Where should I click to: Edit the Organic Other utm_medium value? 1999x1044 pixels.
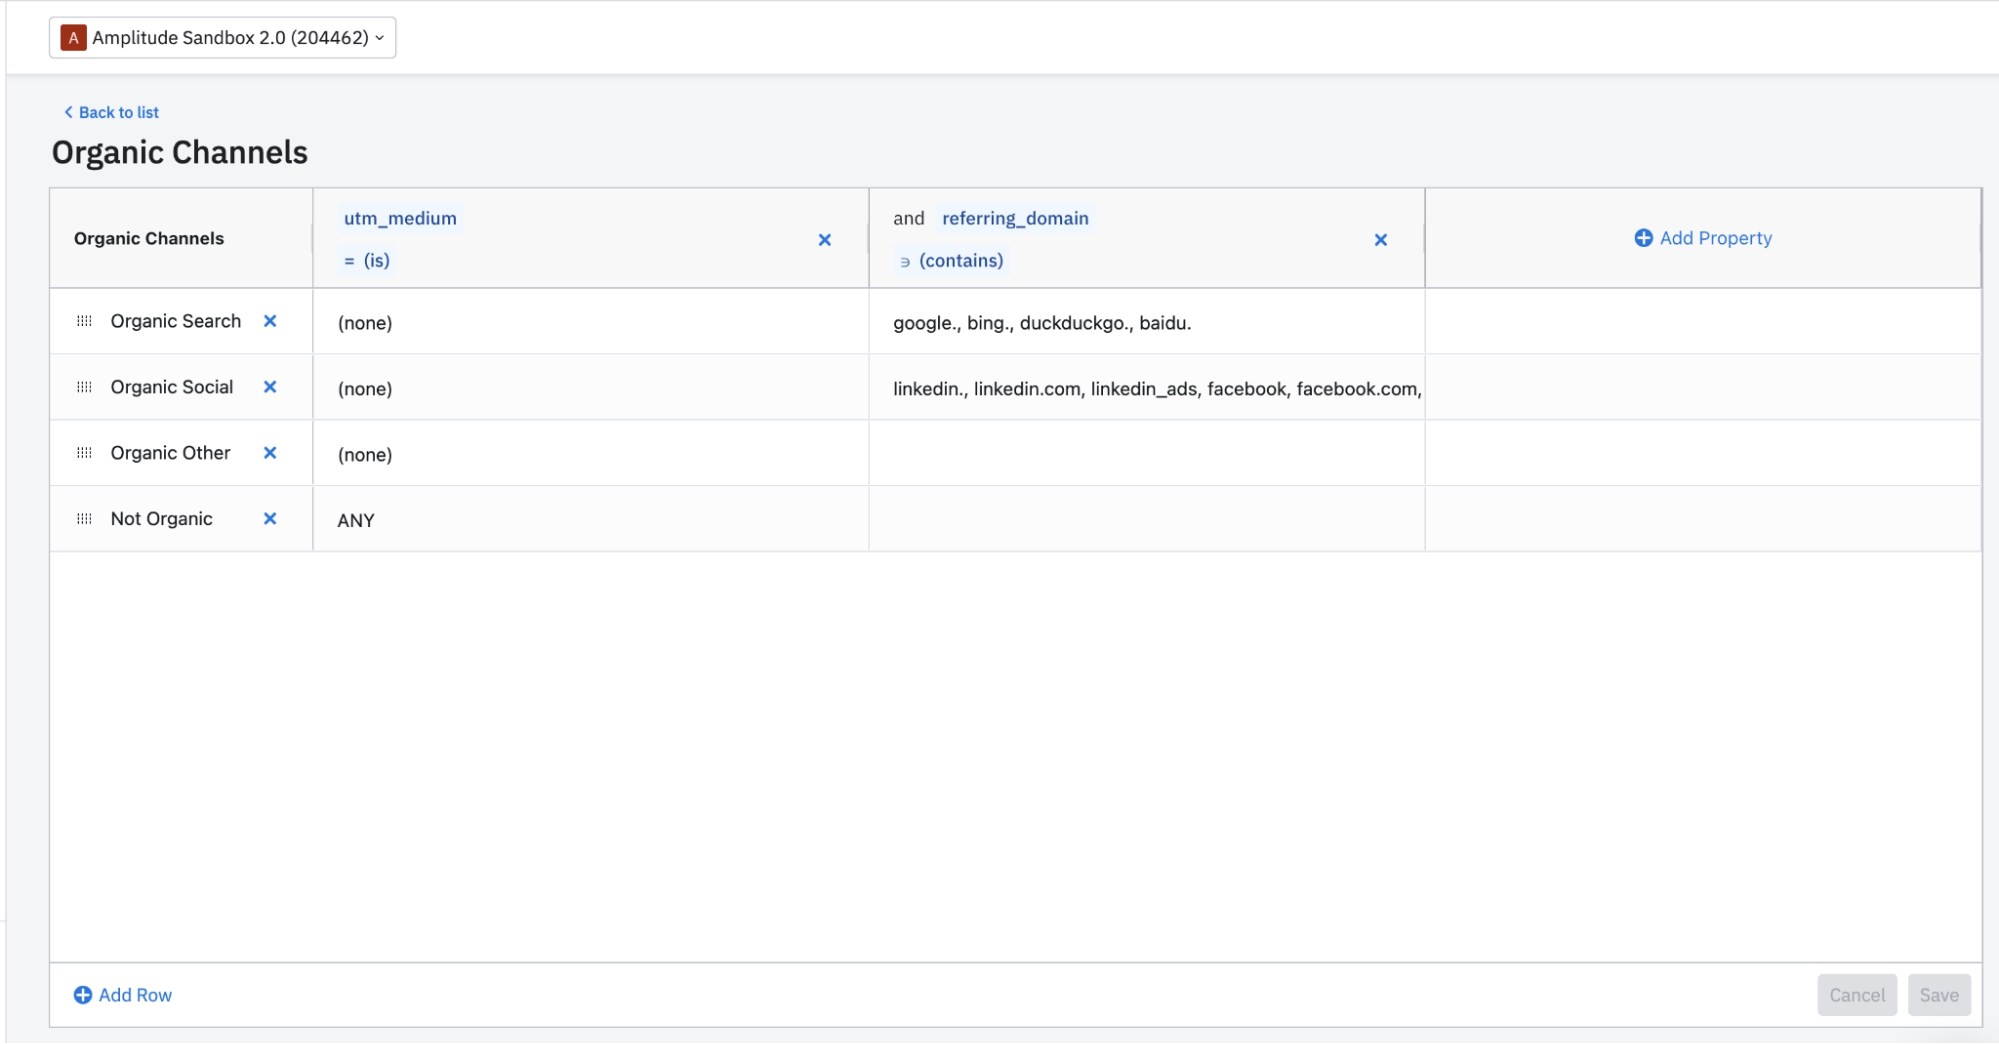tap(591, 454)
